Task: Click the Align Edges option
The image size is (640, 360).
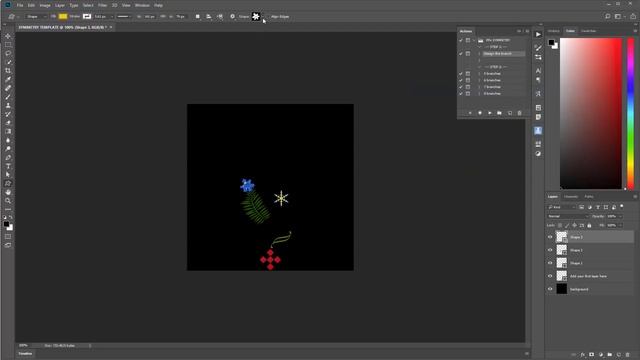Action: [280, 17]
